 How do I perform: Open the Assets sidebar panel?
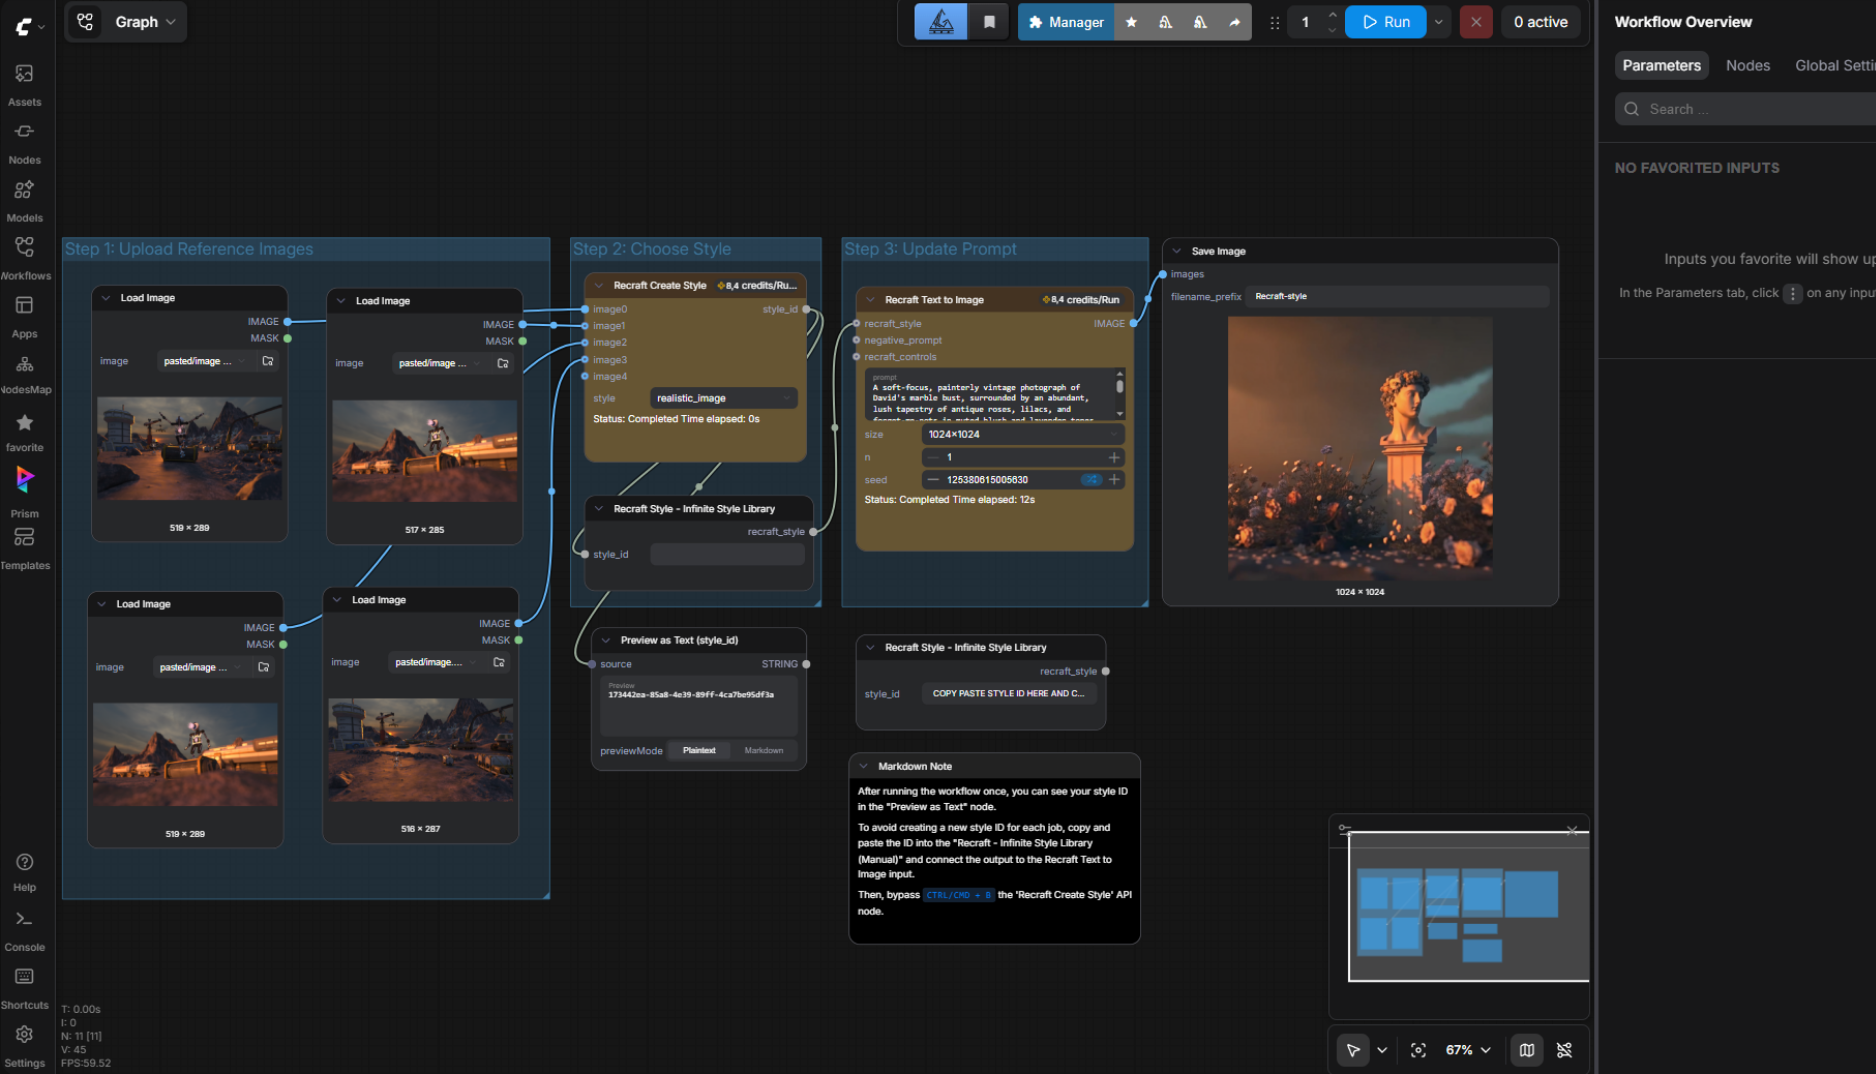(x=24, y=84)
